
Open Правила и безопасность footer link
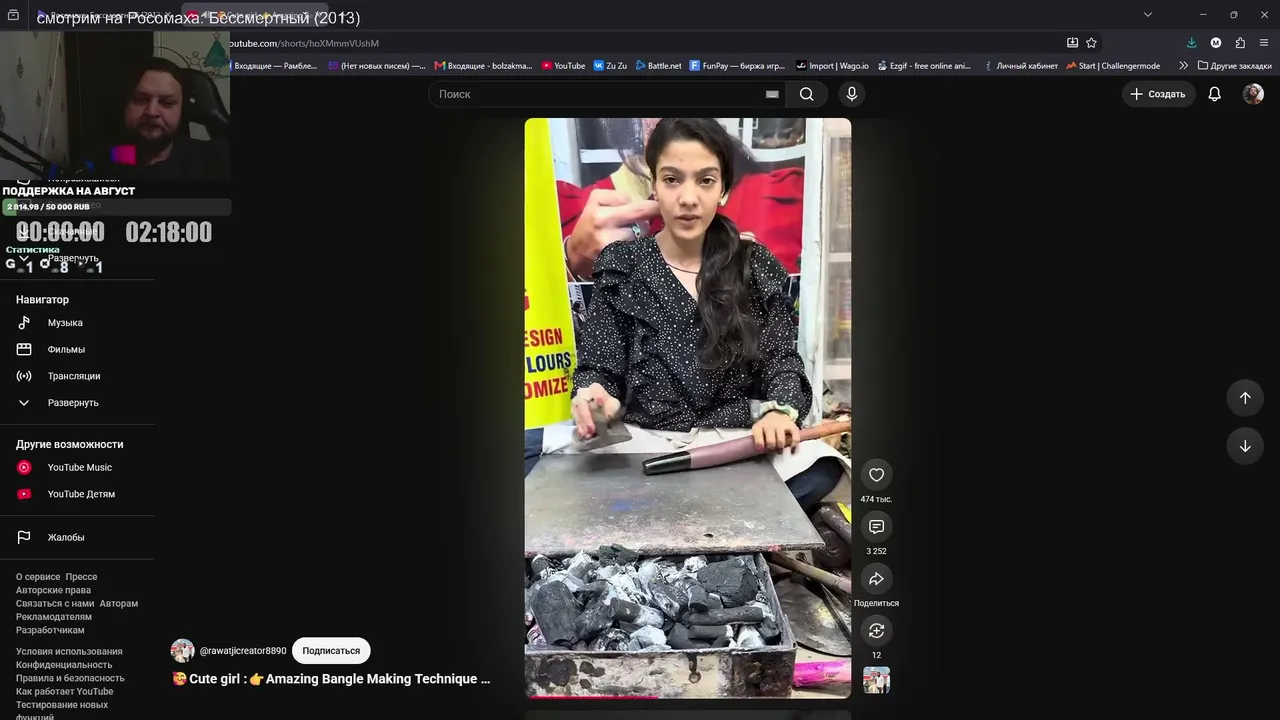pos(70,678)
